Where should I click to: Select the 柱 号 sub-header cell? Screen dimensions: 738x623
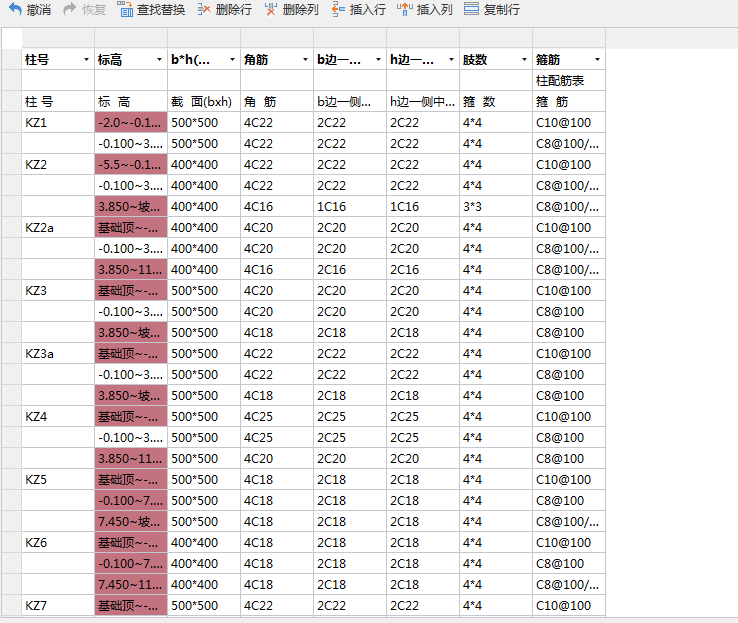click(58, 102)
